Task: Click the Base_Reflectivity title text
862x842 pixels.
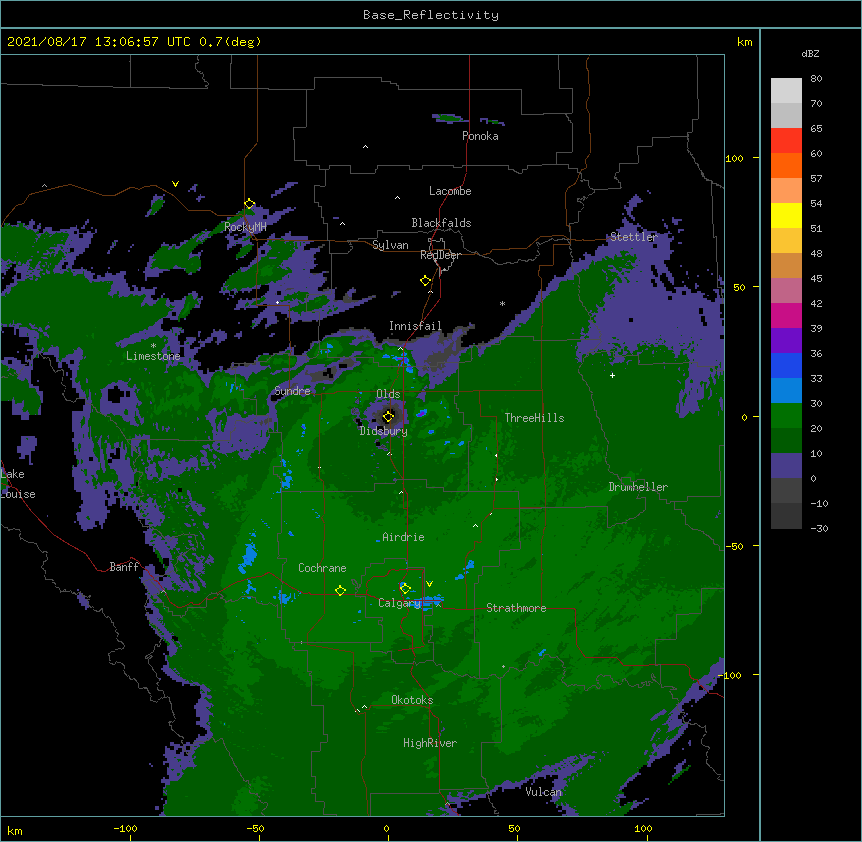Action: pyautogui.click(x=431, y=15)
